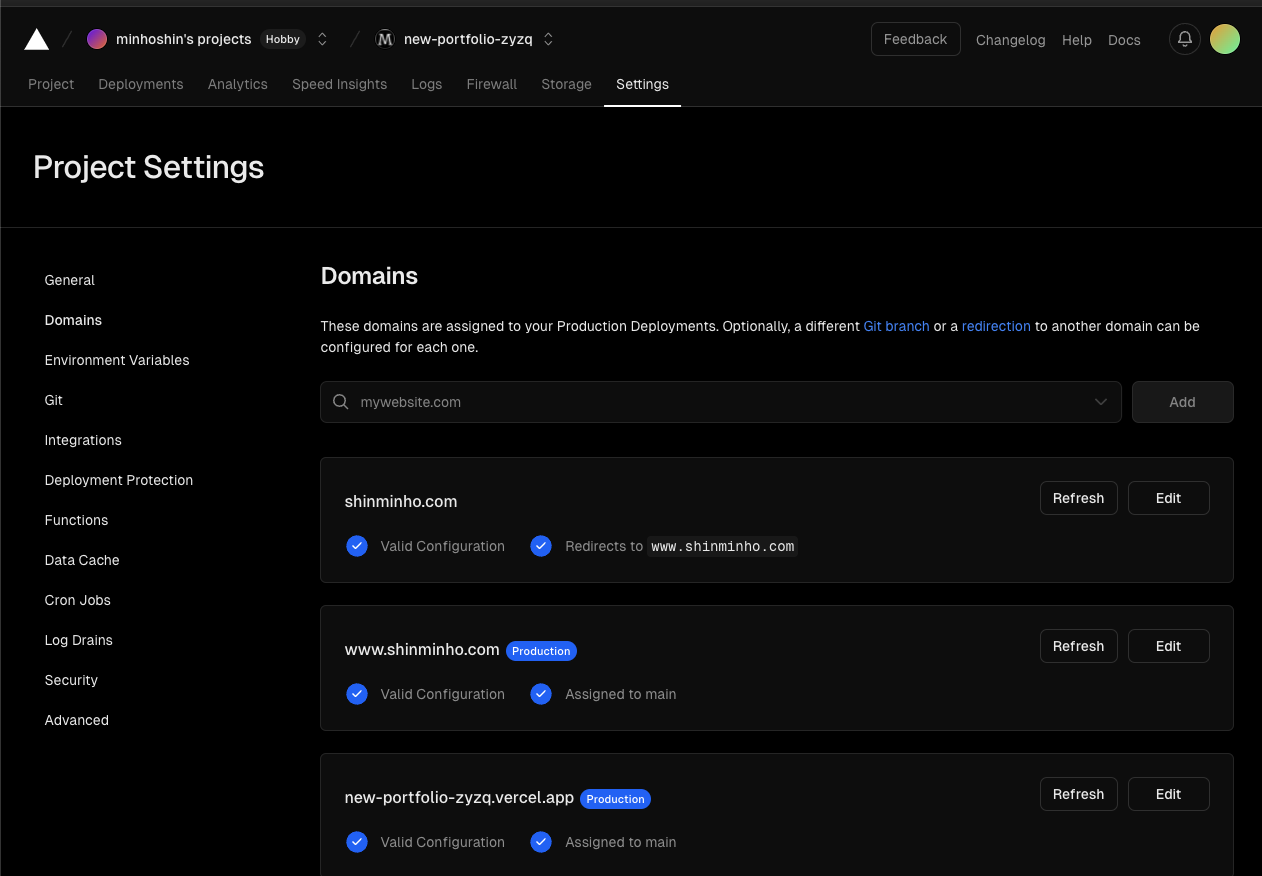Refresh the www.shinminho.com domain
1262x876 pixels.
click(x=1079, y=646)
